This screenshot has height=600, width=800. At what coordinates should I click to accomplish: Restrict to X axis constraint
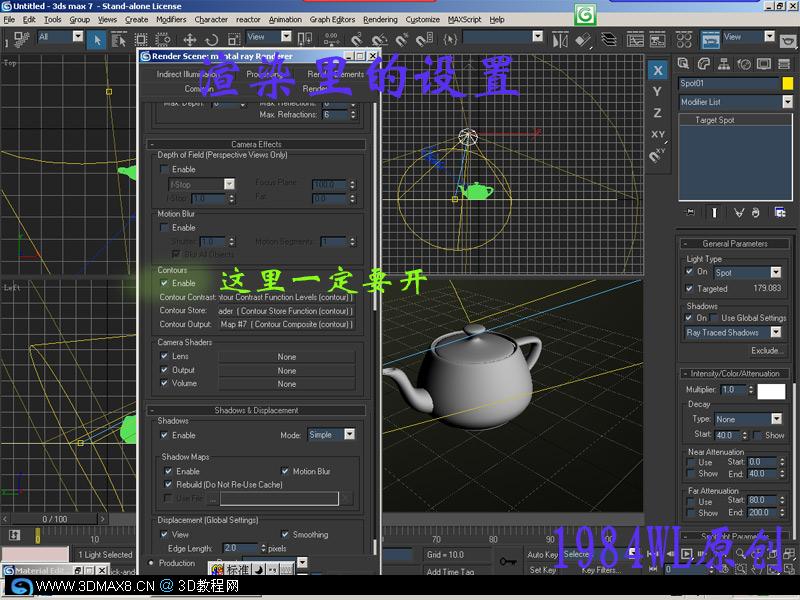pos(657,70)
